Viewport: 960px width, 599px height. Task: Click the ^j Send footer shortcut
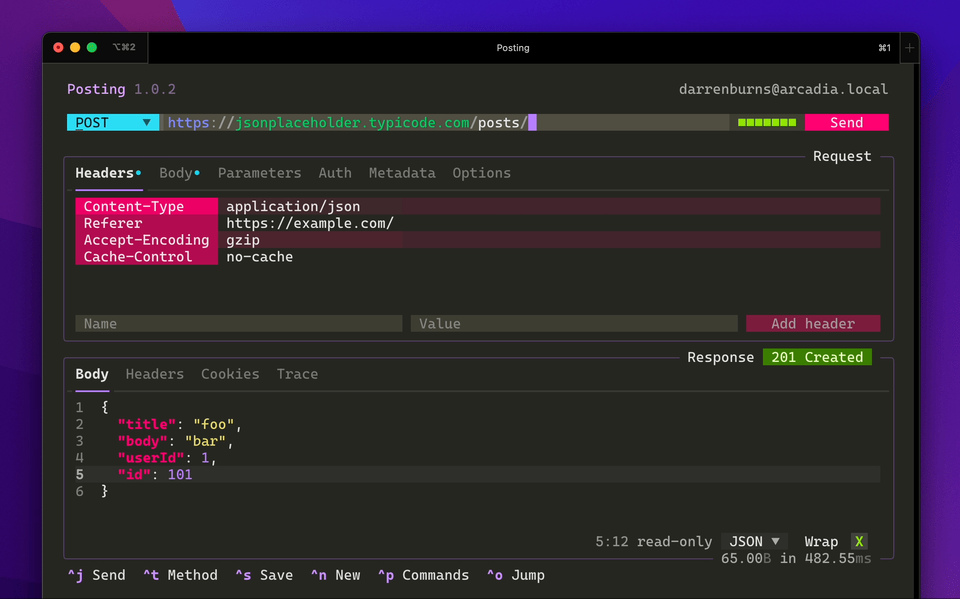point(97,575)
